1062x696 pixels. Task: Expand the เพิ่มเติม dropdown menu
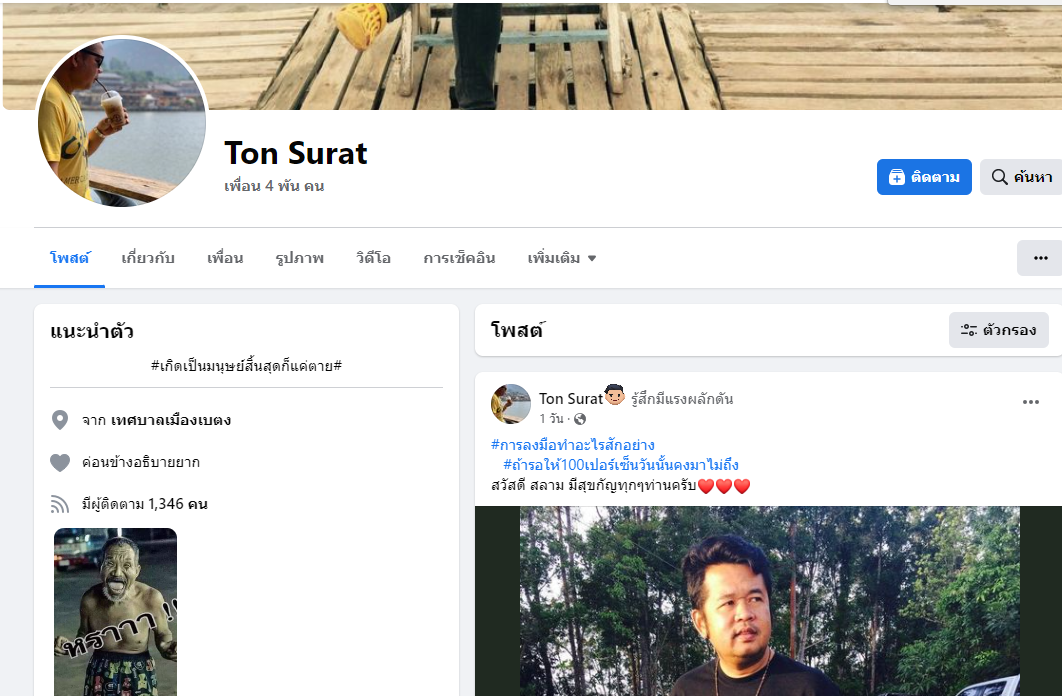coord(561,258)
